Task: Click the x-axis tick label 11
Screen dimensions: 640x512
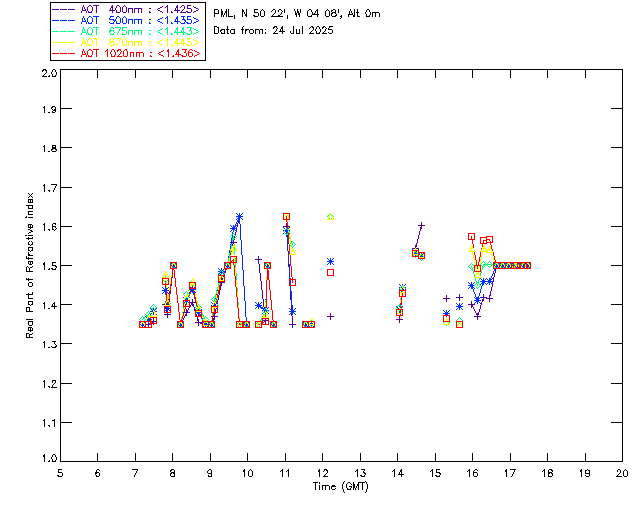Action: [285, 474]
